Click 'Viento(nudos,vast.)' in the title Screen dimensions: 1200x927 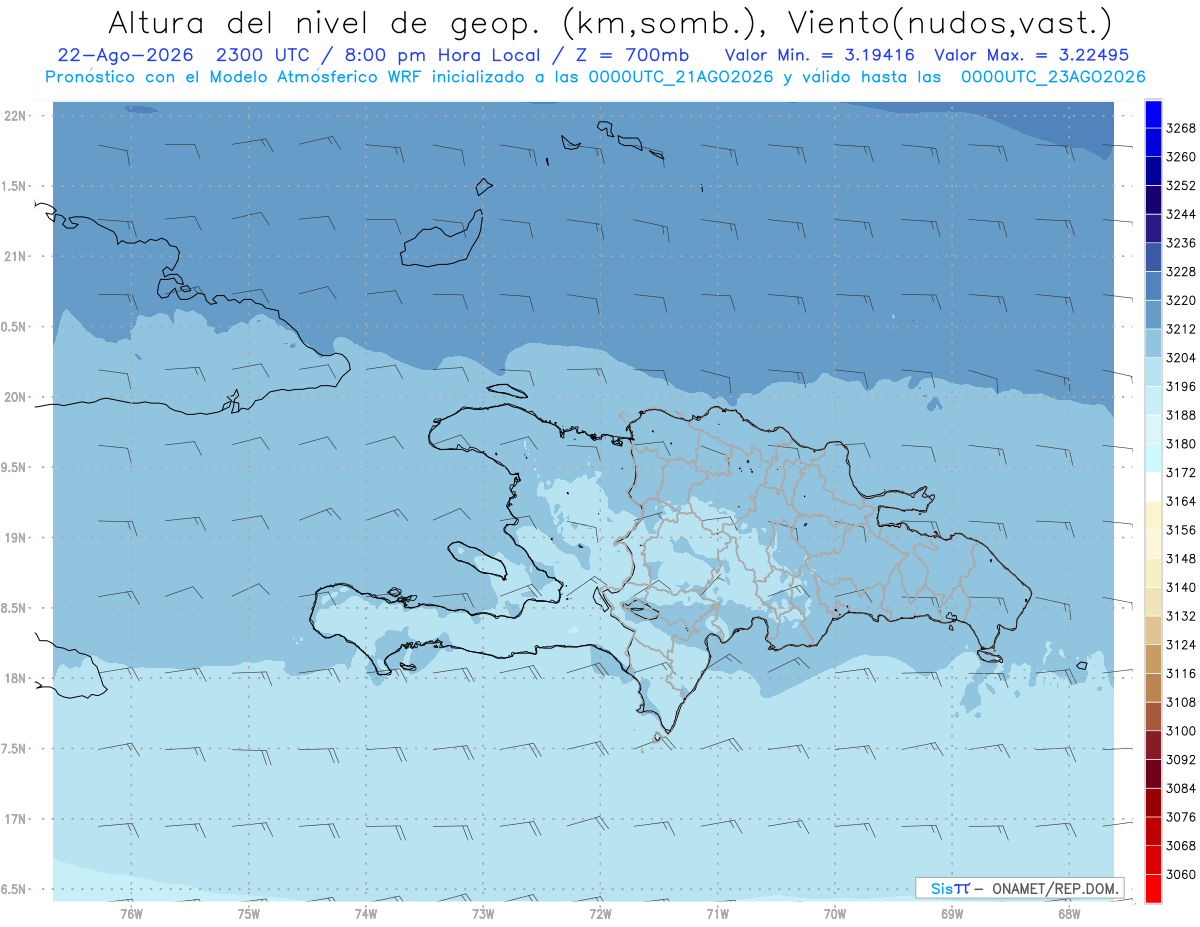pos(951,22)
